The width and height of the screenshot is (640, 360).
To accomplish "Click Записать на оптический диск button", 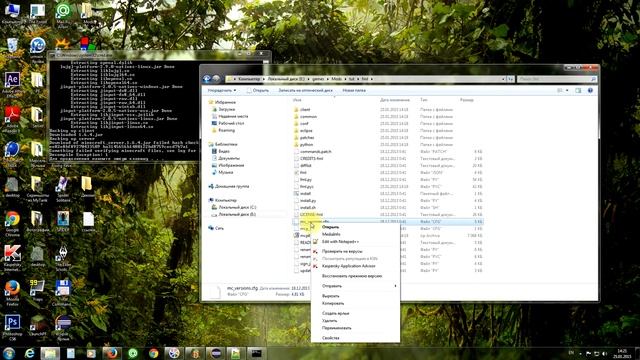I will [305, 90].
